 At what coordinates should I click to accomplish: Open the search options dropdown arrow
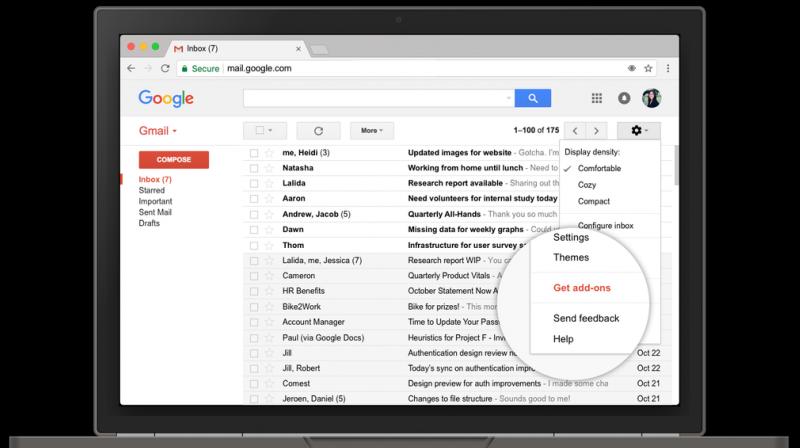(x=509, y=98)
